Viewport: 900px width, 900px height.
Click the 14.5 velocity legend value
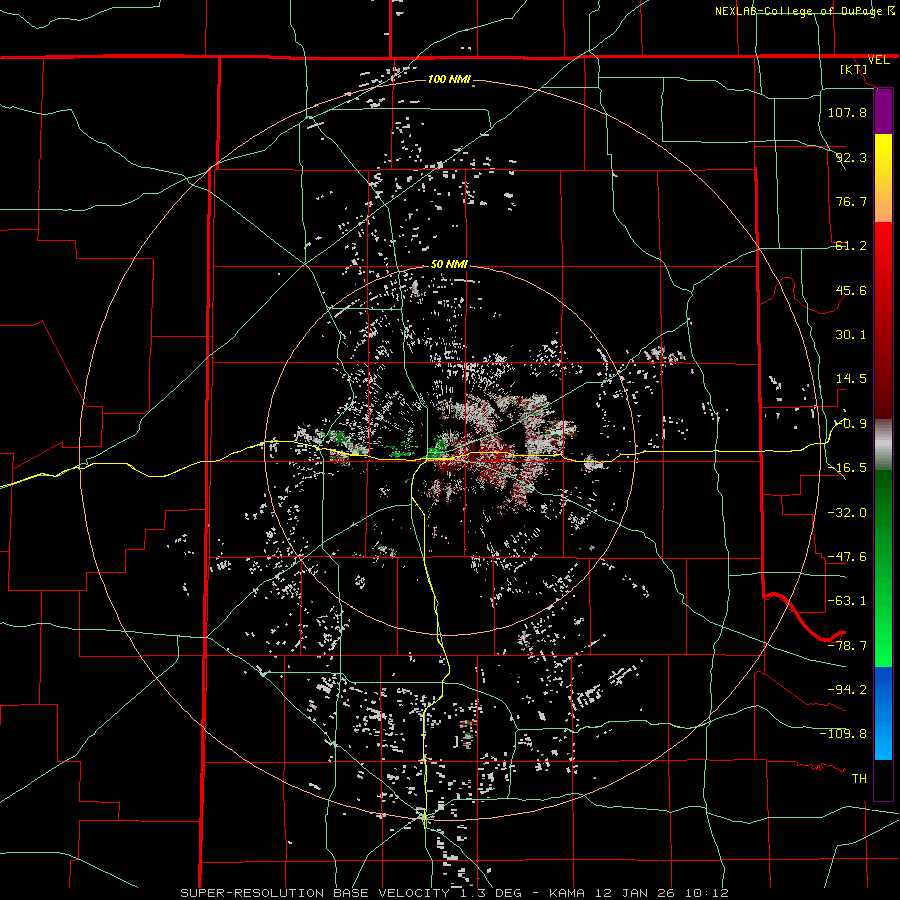(x=851, y=379)
